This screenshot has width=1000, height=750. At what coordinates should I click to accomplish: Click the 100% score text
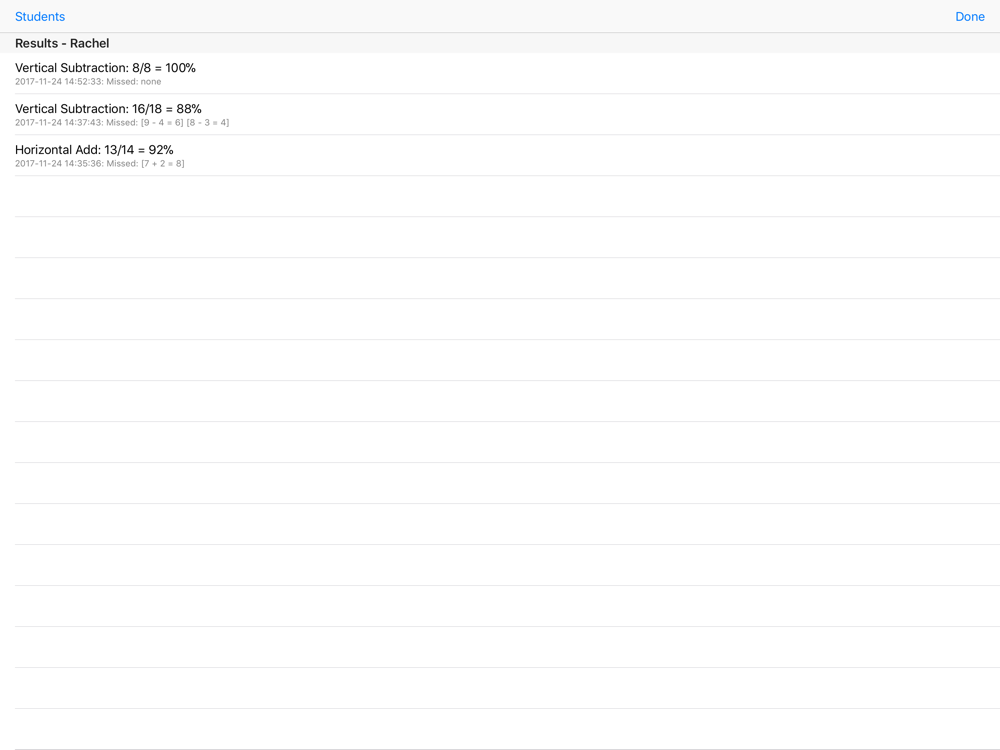180,68
